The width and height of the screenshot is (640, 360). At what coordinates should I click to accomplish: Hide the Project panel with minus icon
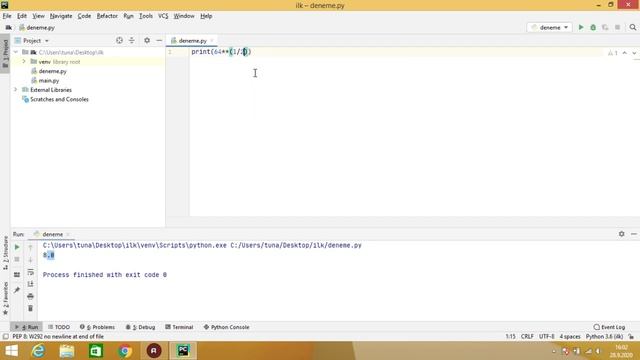point(159,40)
